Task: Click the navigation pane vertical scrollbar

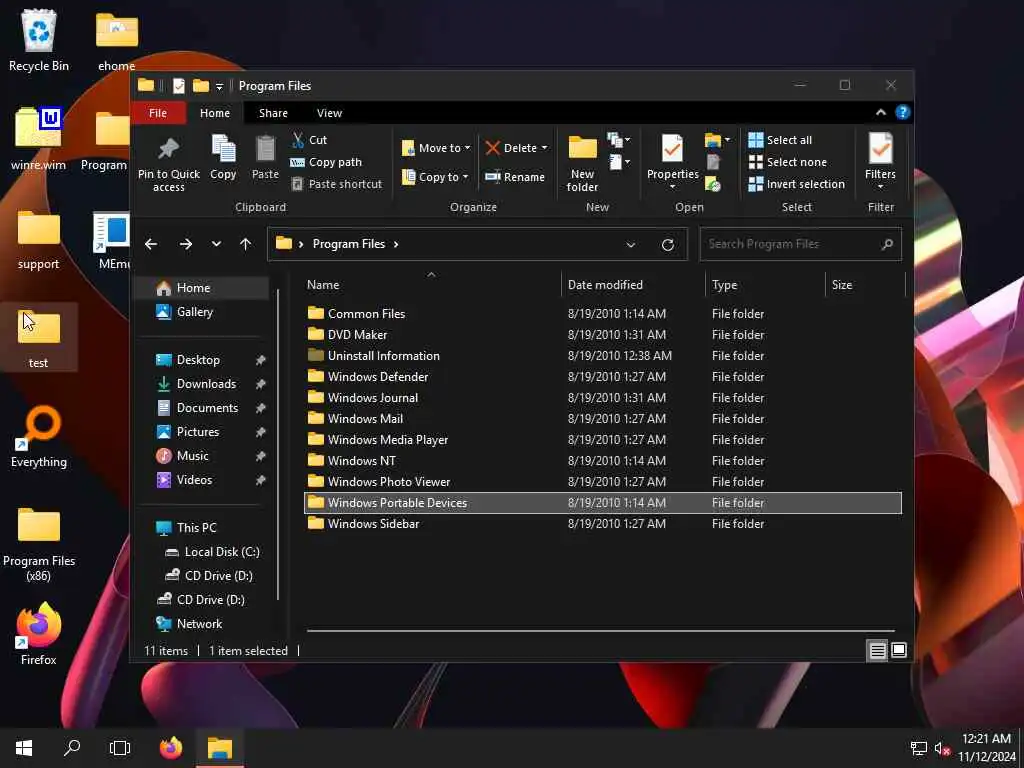Action: 278,444
